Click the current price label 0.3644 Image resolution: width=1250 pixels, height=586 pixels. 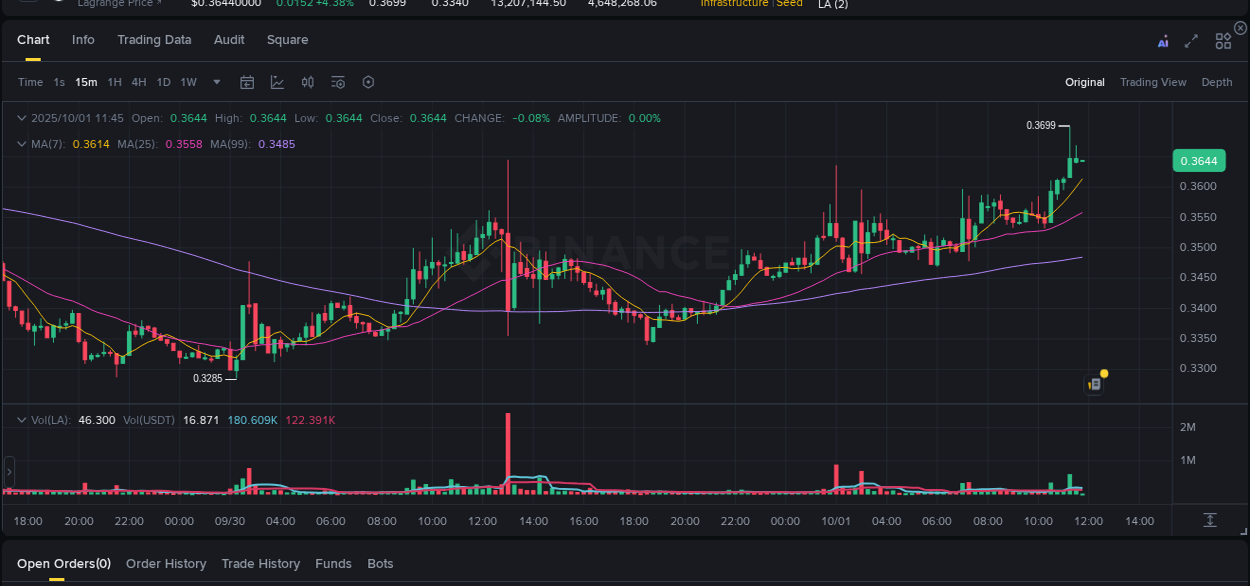click(x=1197, y=160)
